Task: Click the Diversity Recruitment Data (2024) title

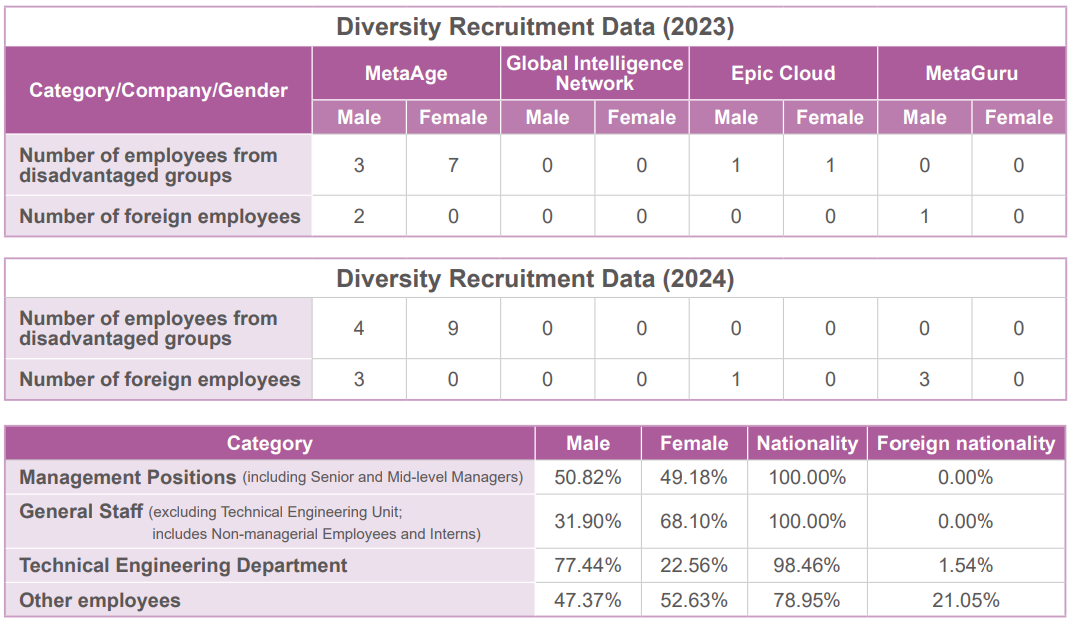Action: 535,280
